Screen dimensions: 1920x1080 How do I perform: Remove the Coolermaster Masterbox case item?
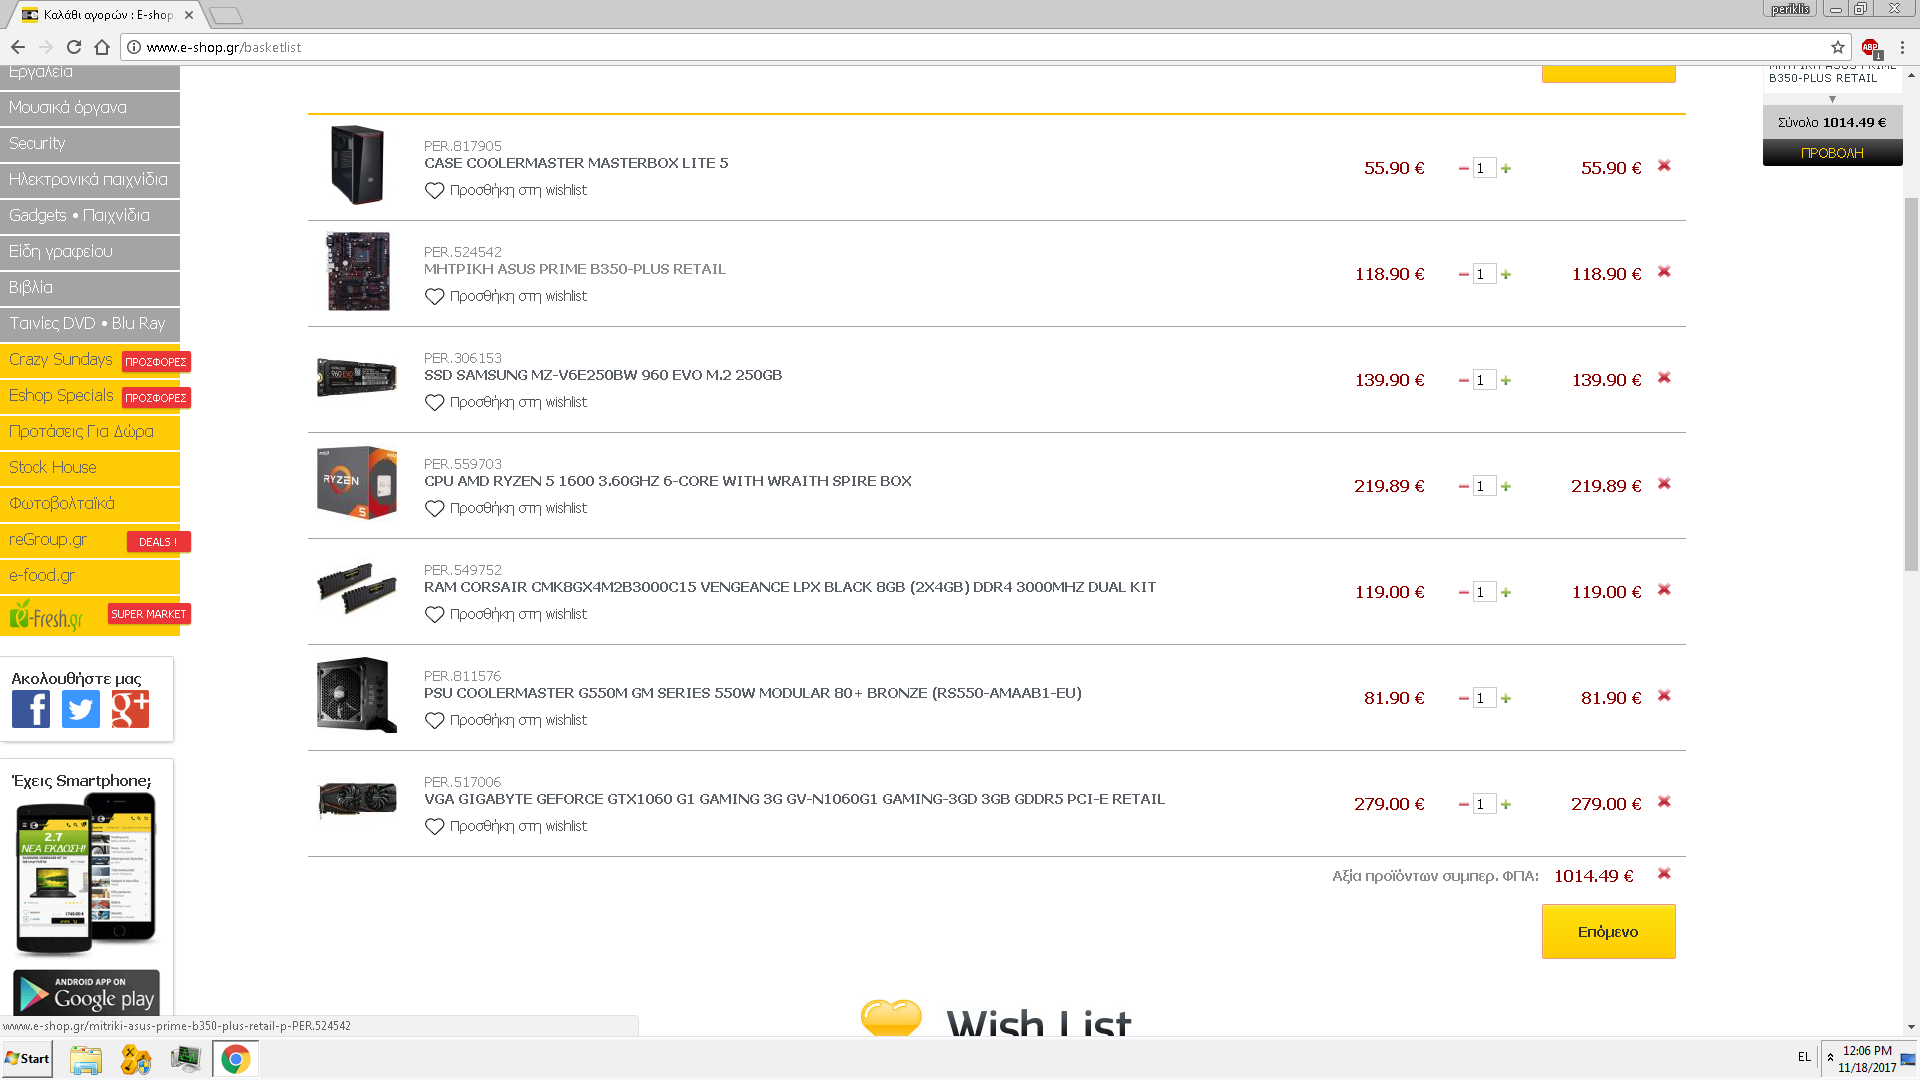point(1664,166)
